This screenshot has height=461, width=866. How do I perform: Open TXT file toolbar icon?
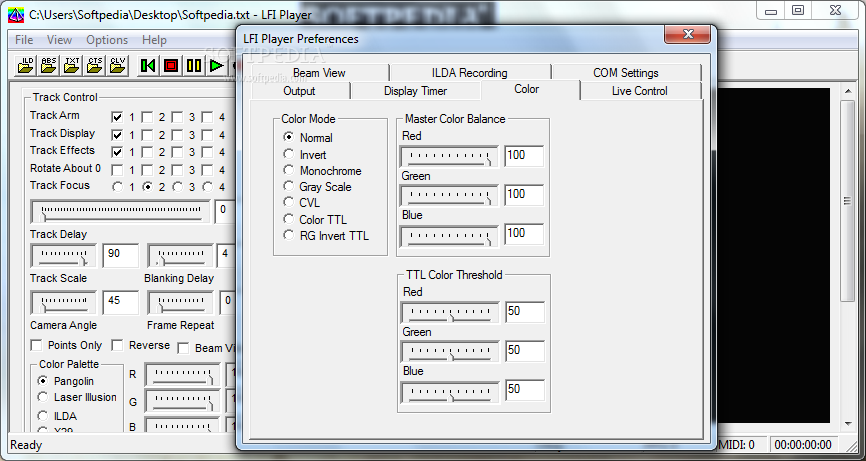coord(72,65)
